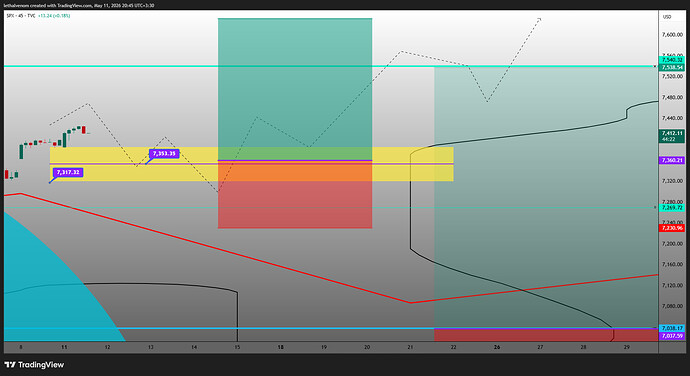Select the purple 7,317.32 price callout

[68, 172]
